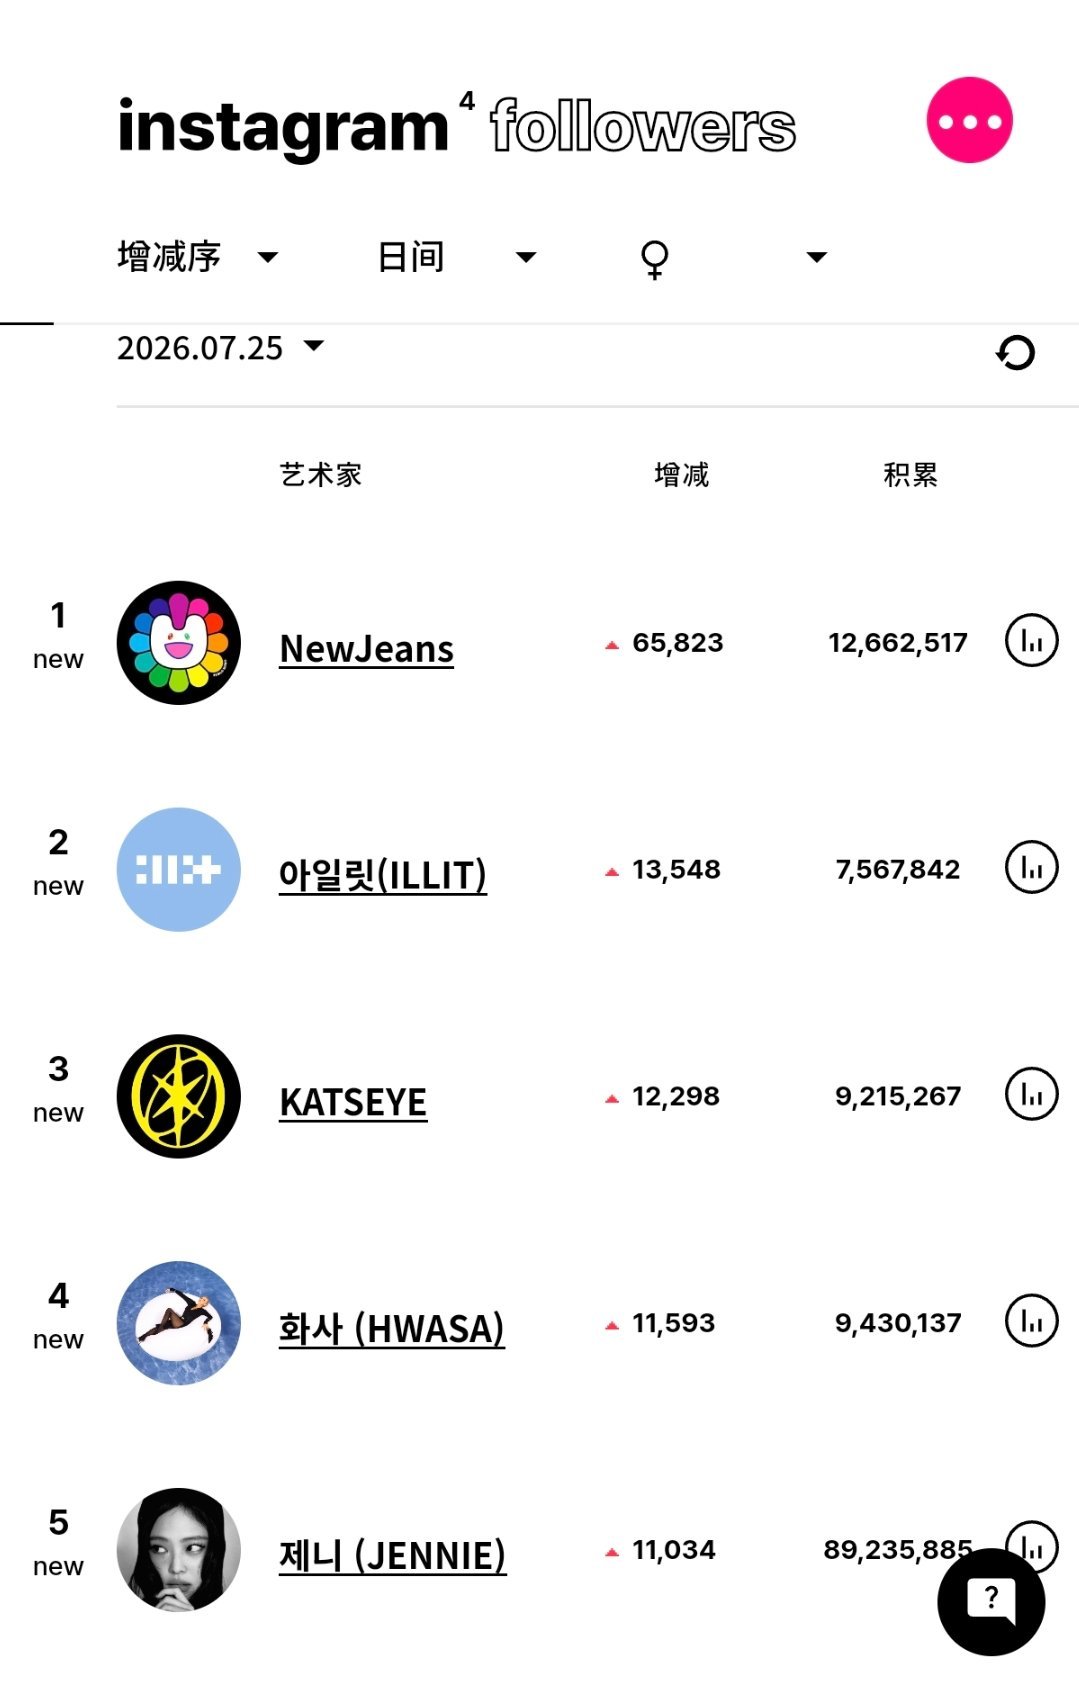
Task: Expand the 增减序 sort dropdown
Action: click(198, 257)
